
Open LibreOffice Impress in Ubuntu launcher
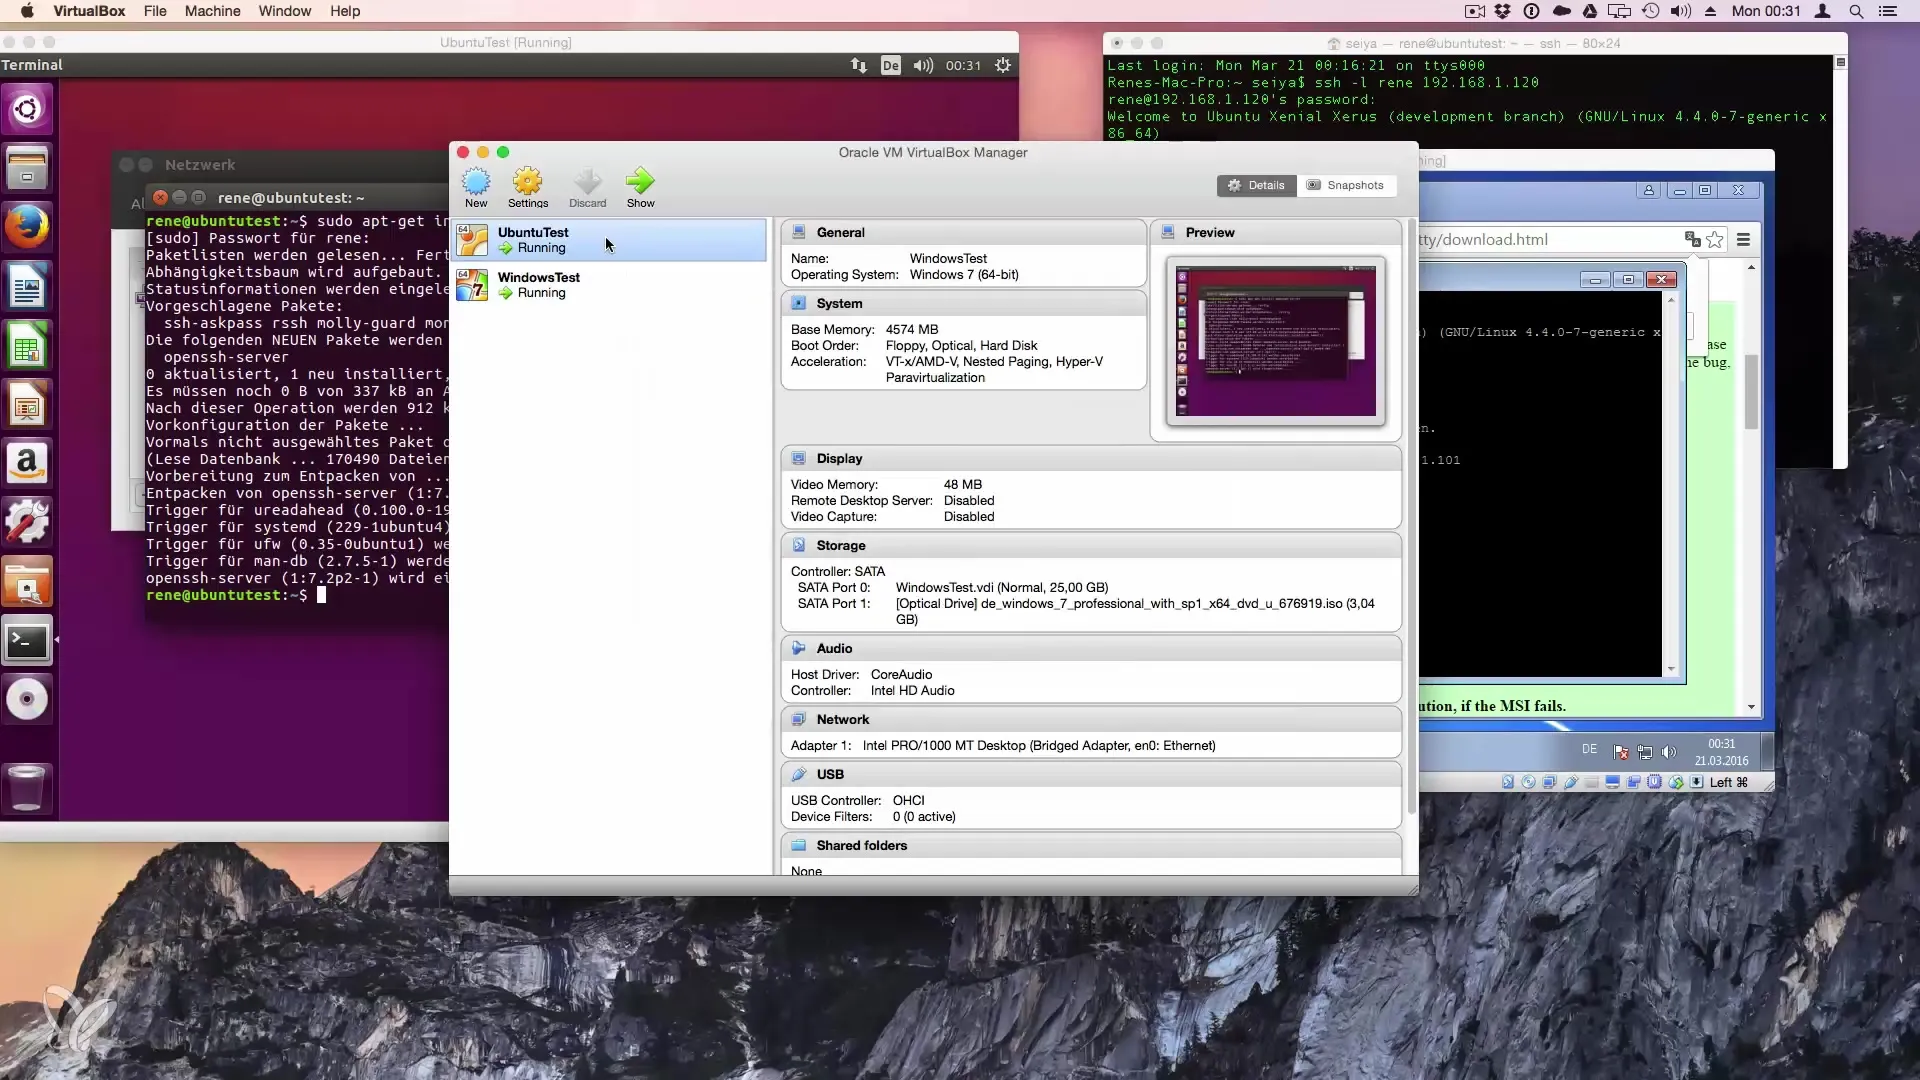pos(27,404)
